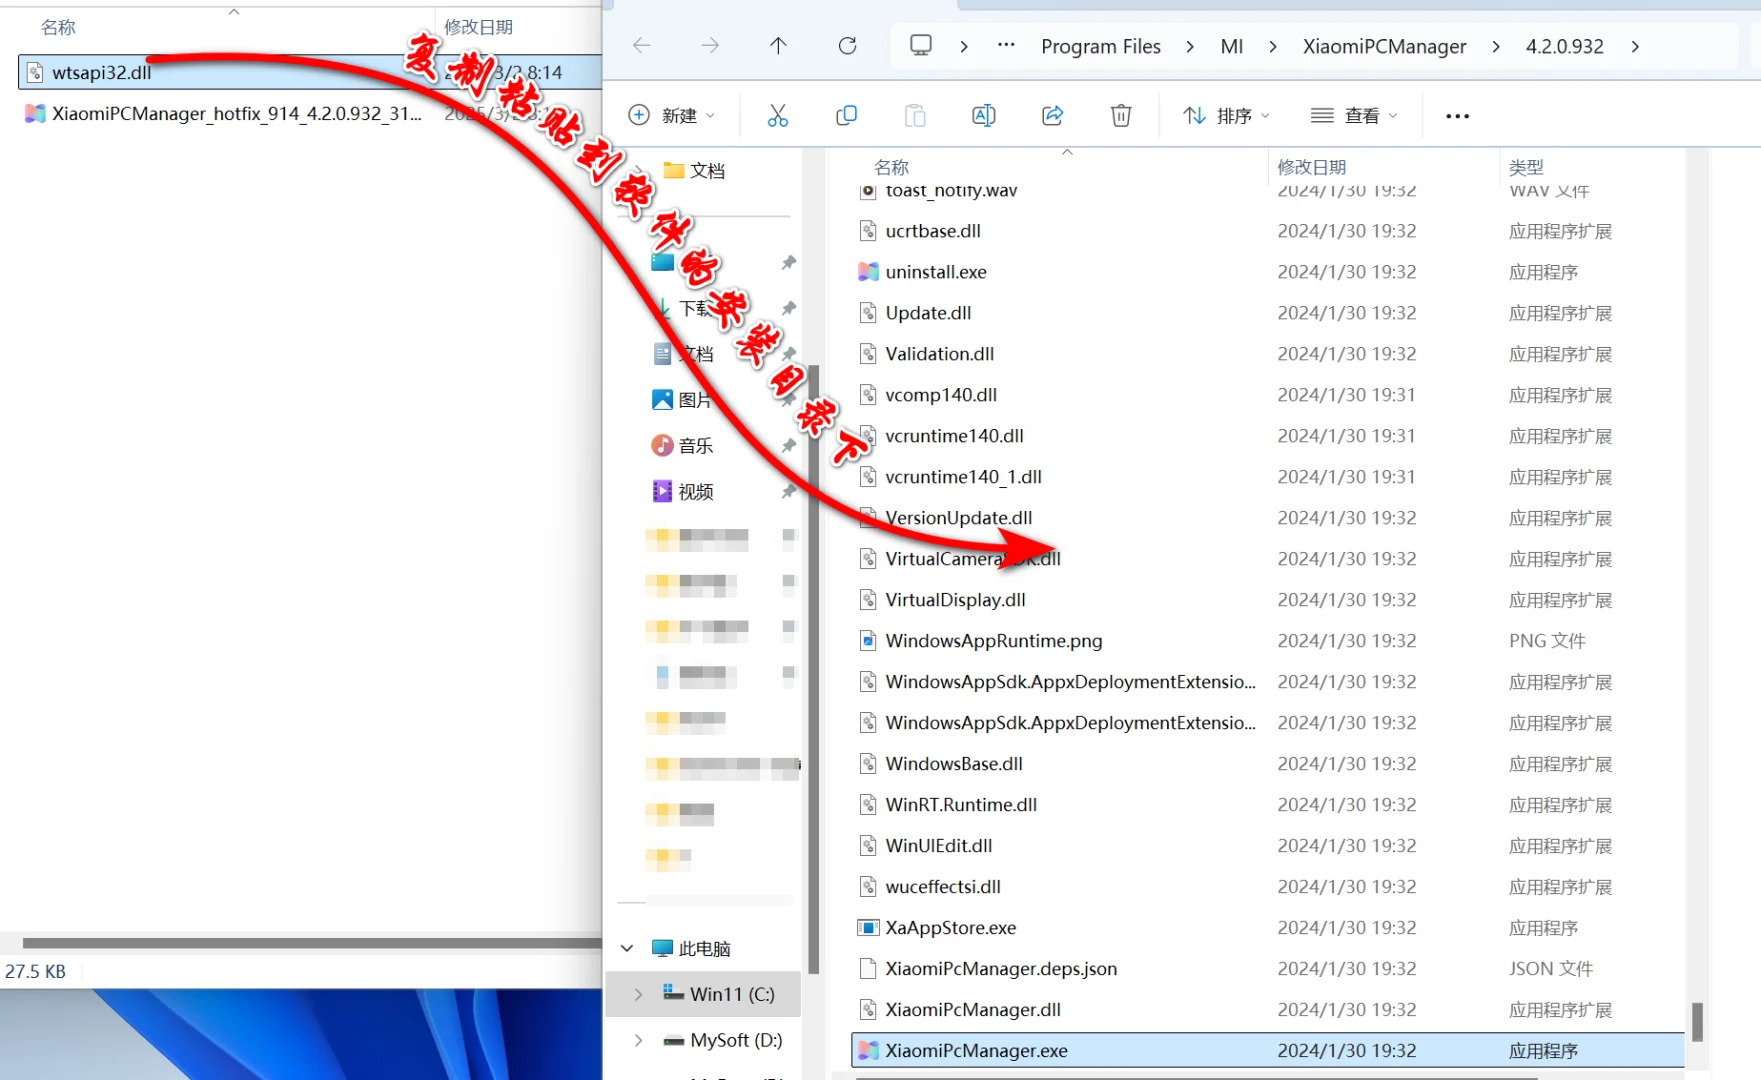This screenshot has width=1761, height=1080.
Task: Click the left window horizontal scrollbar
Action: coord(312,943)
